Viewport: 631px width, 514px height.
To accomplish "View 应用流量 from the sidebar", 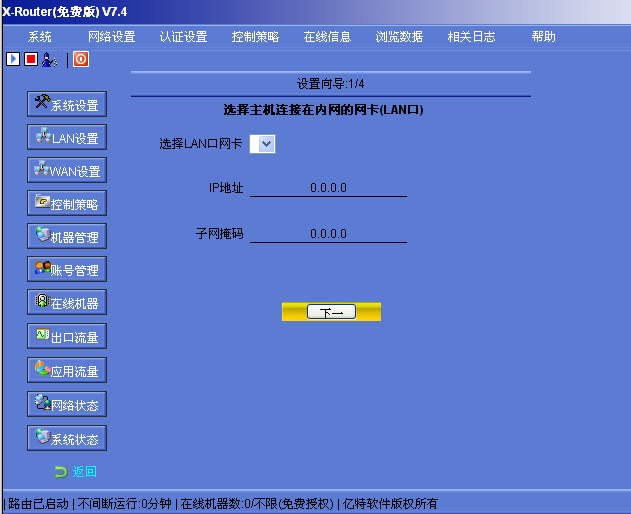I will pyautogui.click(x=67, y=370).
